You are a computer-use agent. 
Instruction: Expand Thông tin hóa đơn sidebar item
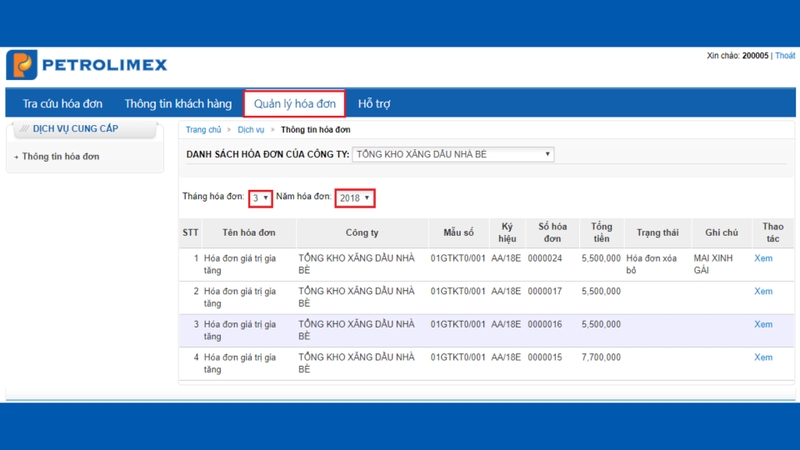[x=60, y=157]
